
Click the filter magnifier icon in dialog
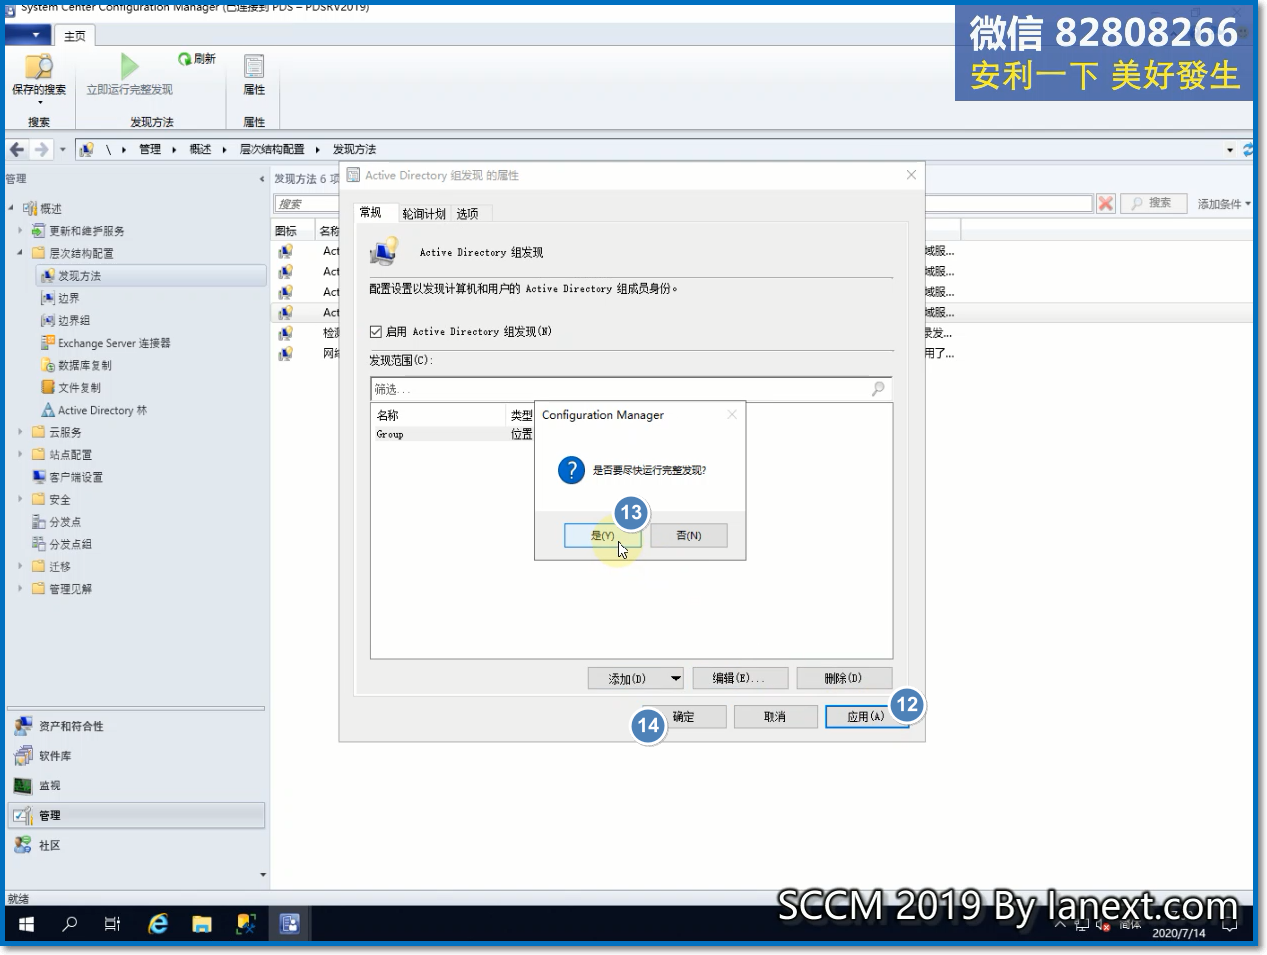[x=878, y=388]
